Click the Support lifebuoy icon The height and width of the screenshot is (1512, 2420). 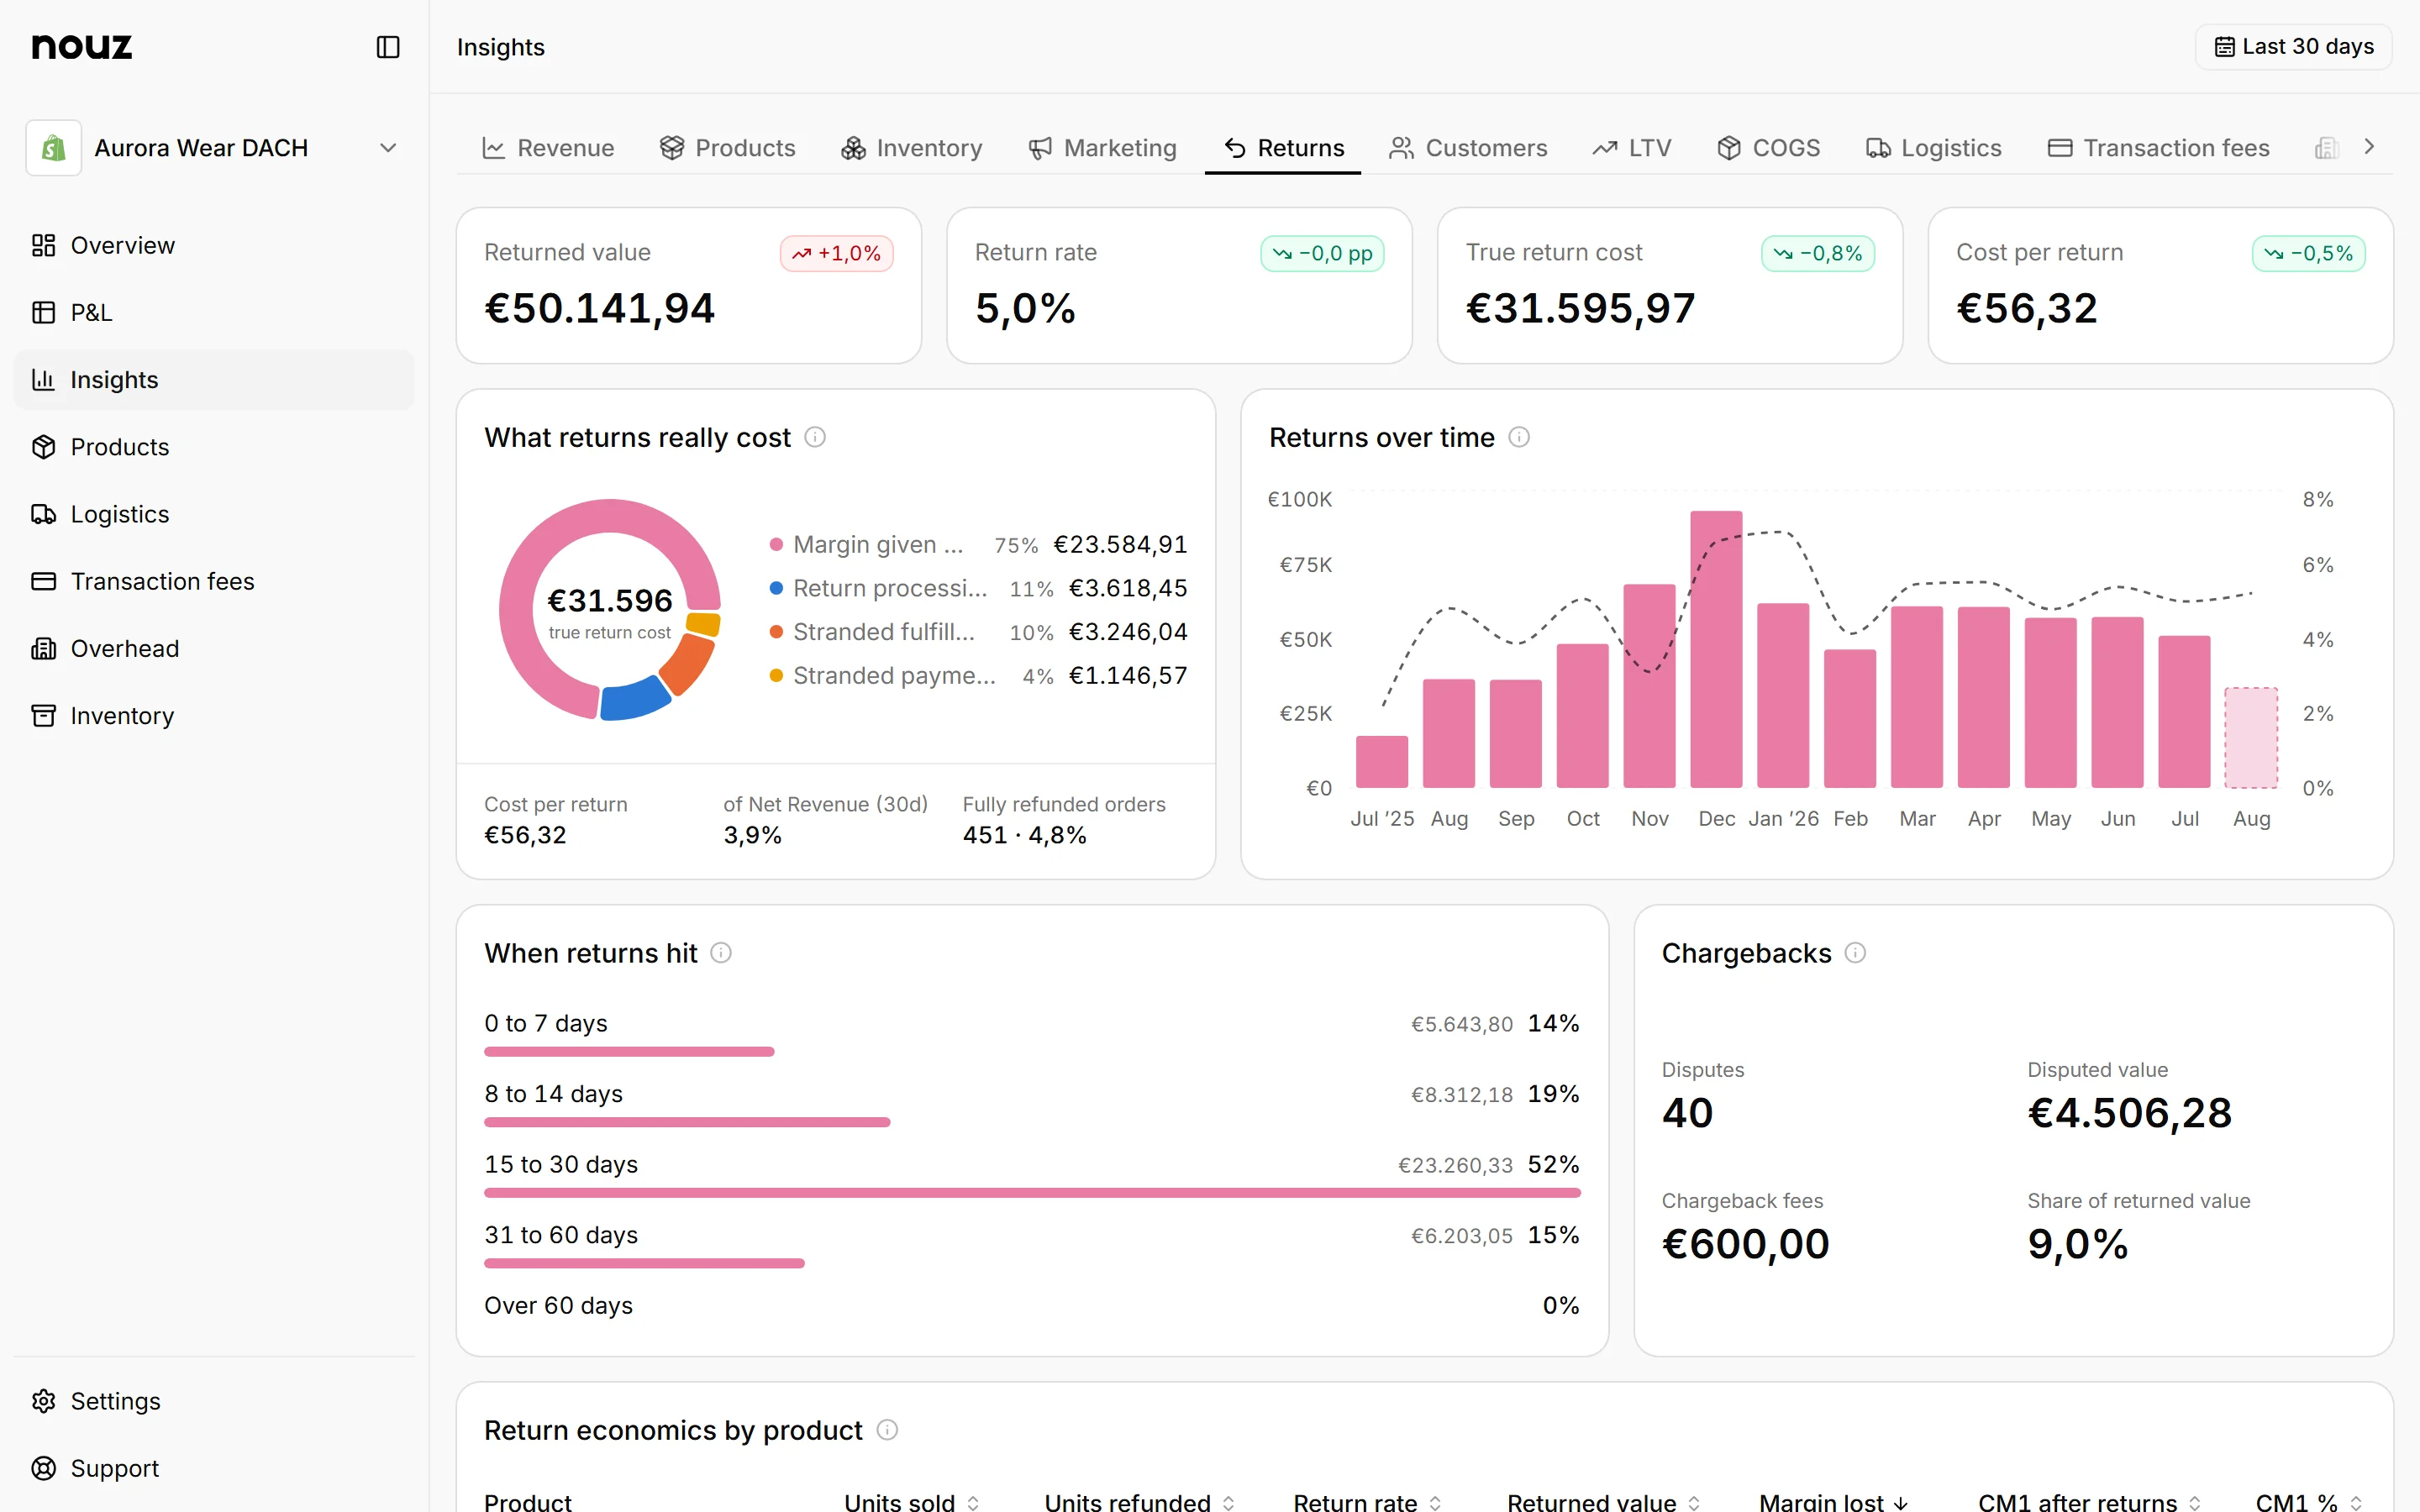pos(43,1468)
